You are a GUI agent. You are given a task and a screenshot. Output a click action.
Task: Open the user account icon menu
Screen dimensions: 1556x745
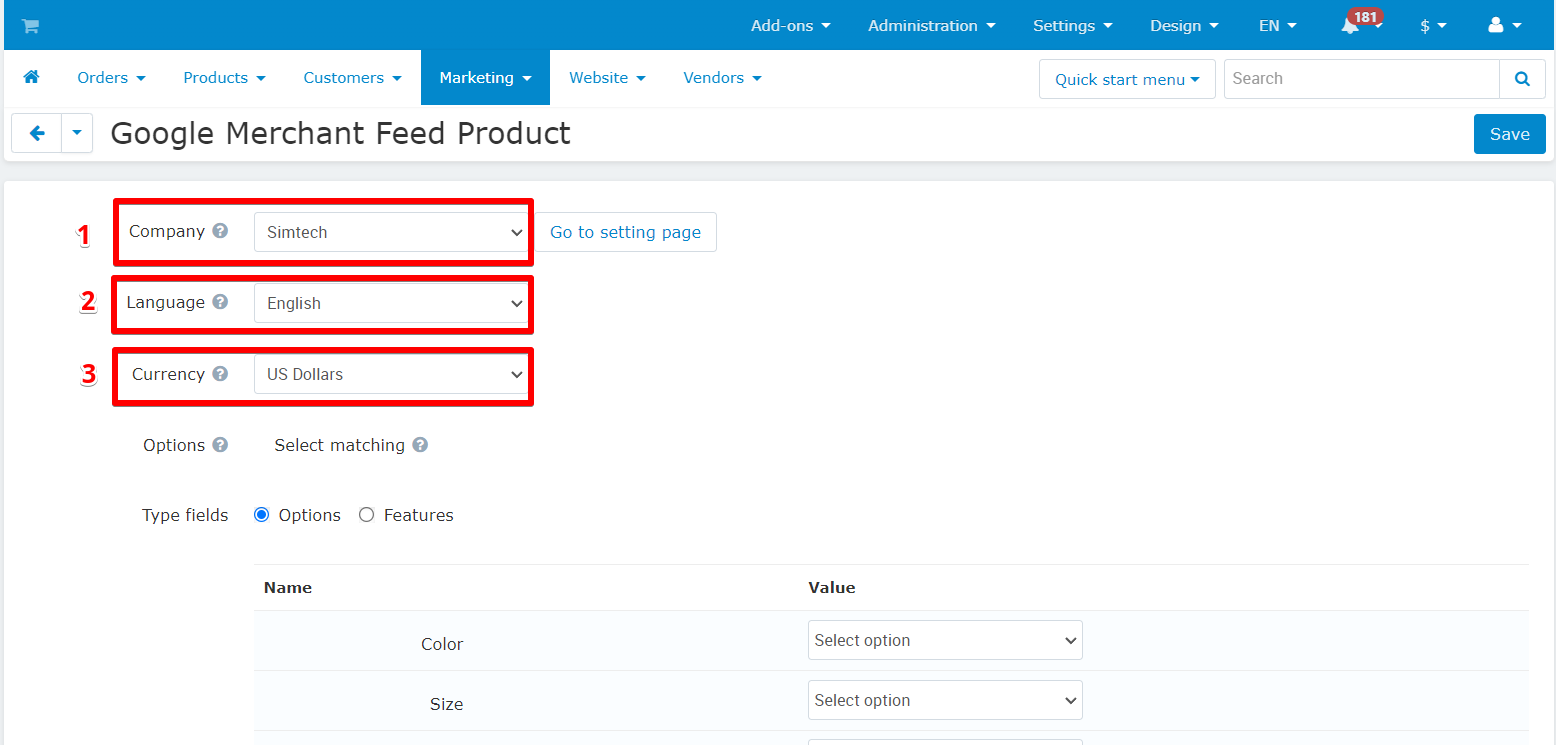pyautogui.click(x=1505, y=26)
